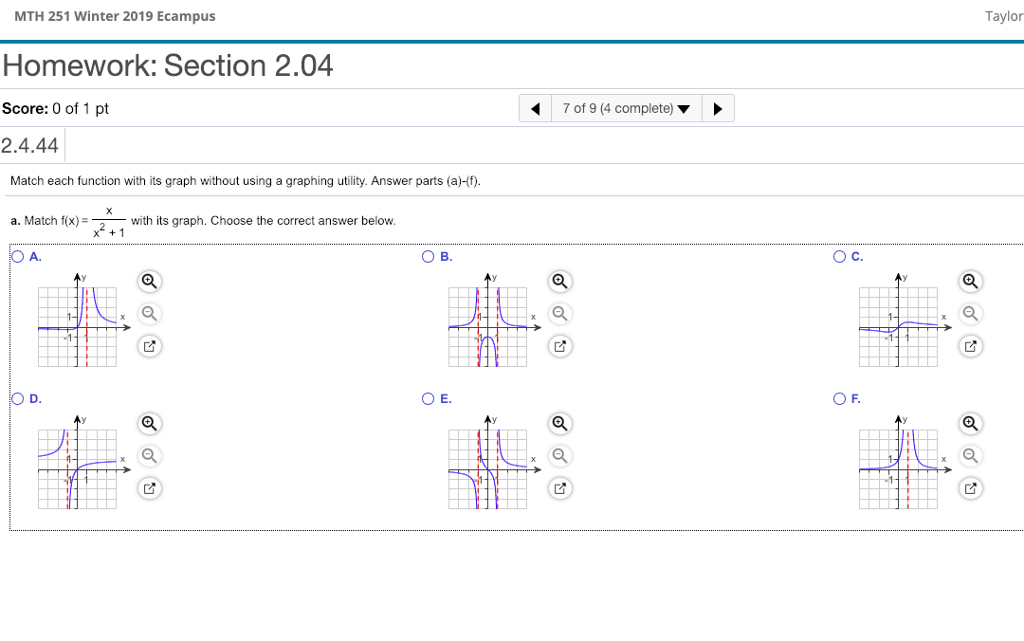Open graph C in a larger view
Screen dimensions: 1024x641
pos(970,346)
